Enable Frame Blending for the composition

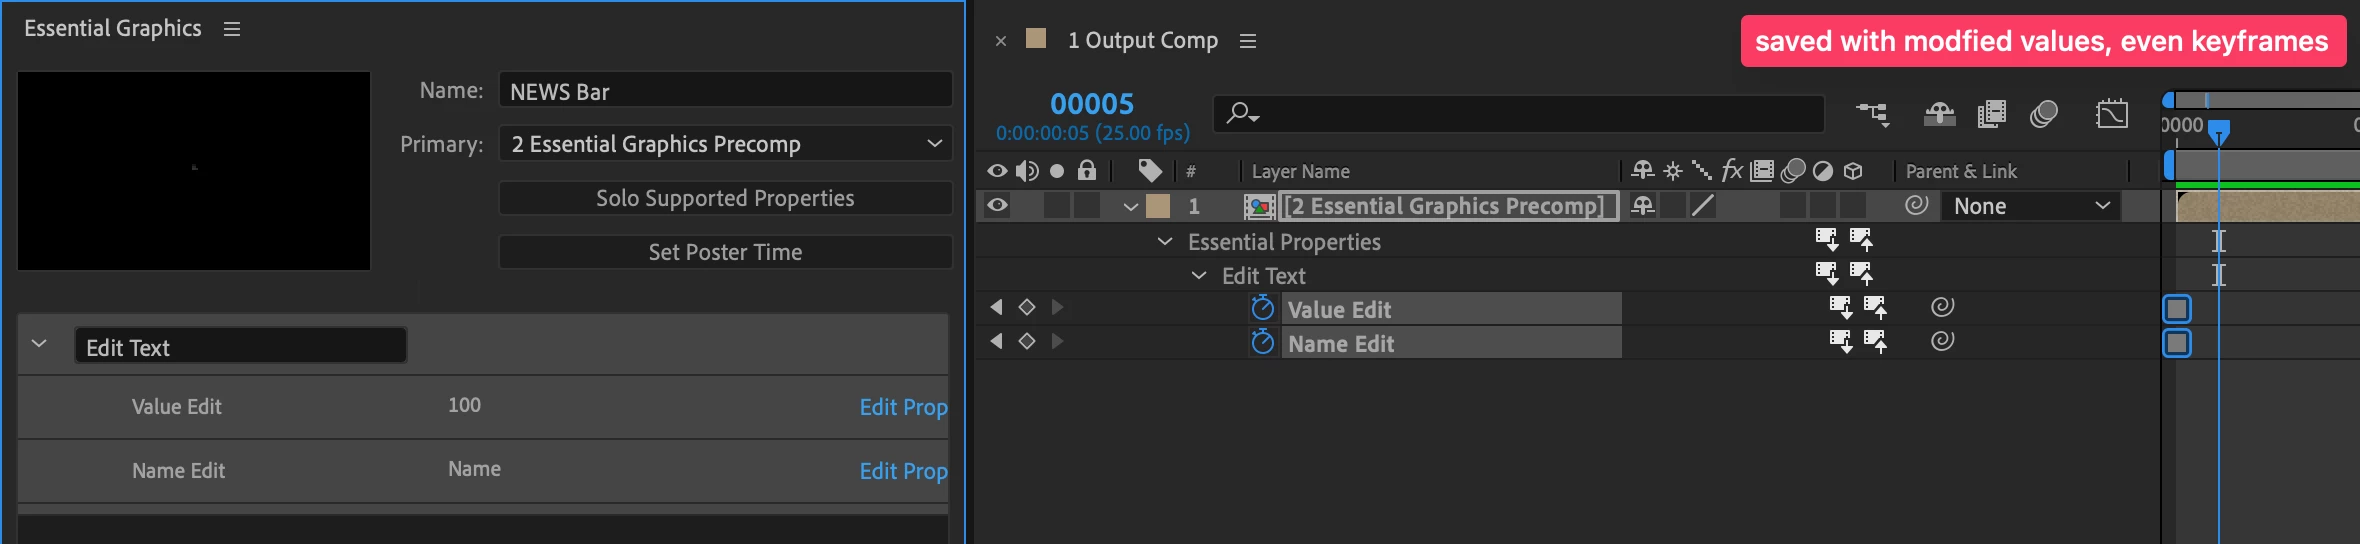[x=1991, y=114]
